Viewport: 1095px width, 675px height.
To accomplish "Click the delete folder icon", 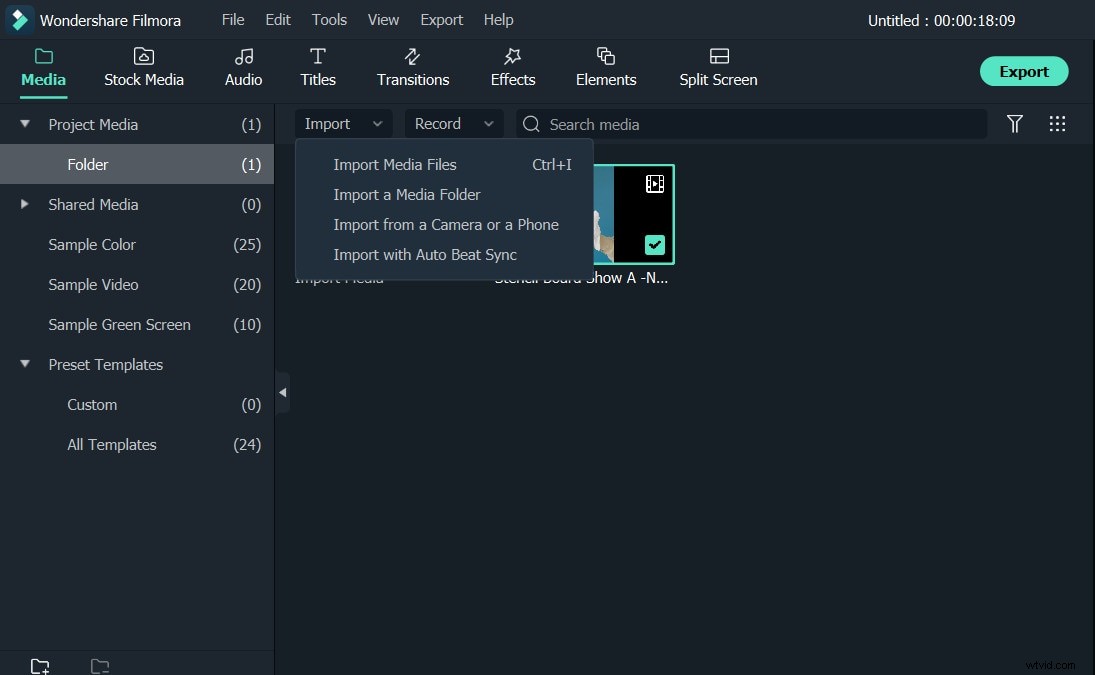I will click(99, 664).
